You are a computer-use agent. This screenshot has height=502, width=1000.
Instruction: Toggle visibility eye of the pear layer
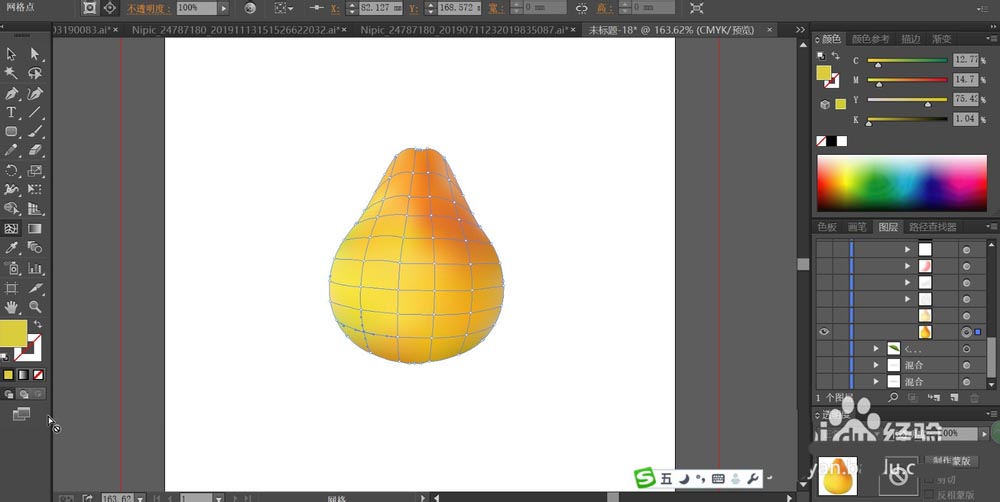(824, 332)
